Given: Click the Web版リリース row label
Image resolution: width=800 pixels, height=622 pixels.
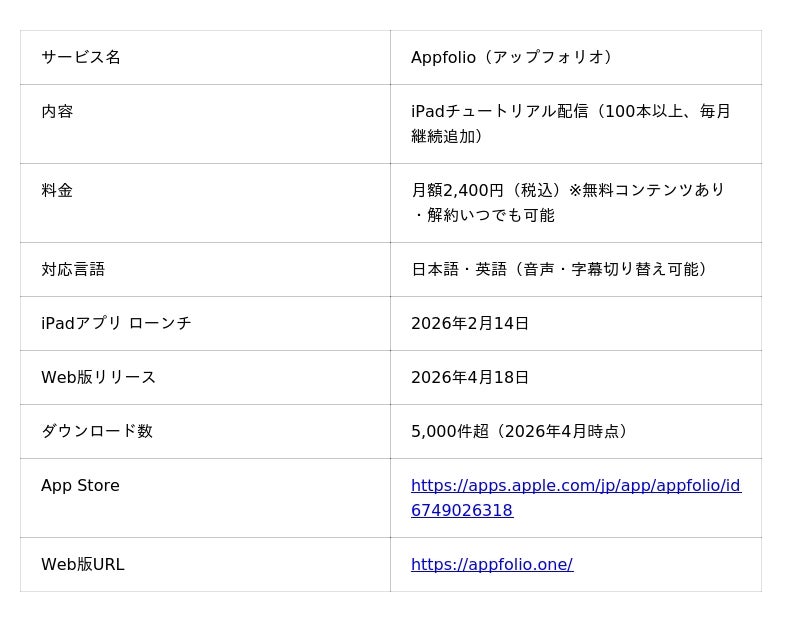Looking at the screenshot, I should point(98,378).
